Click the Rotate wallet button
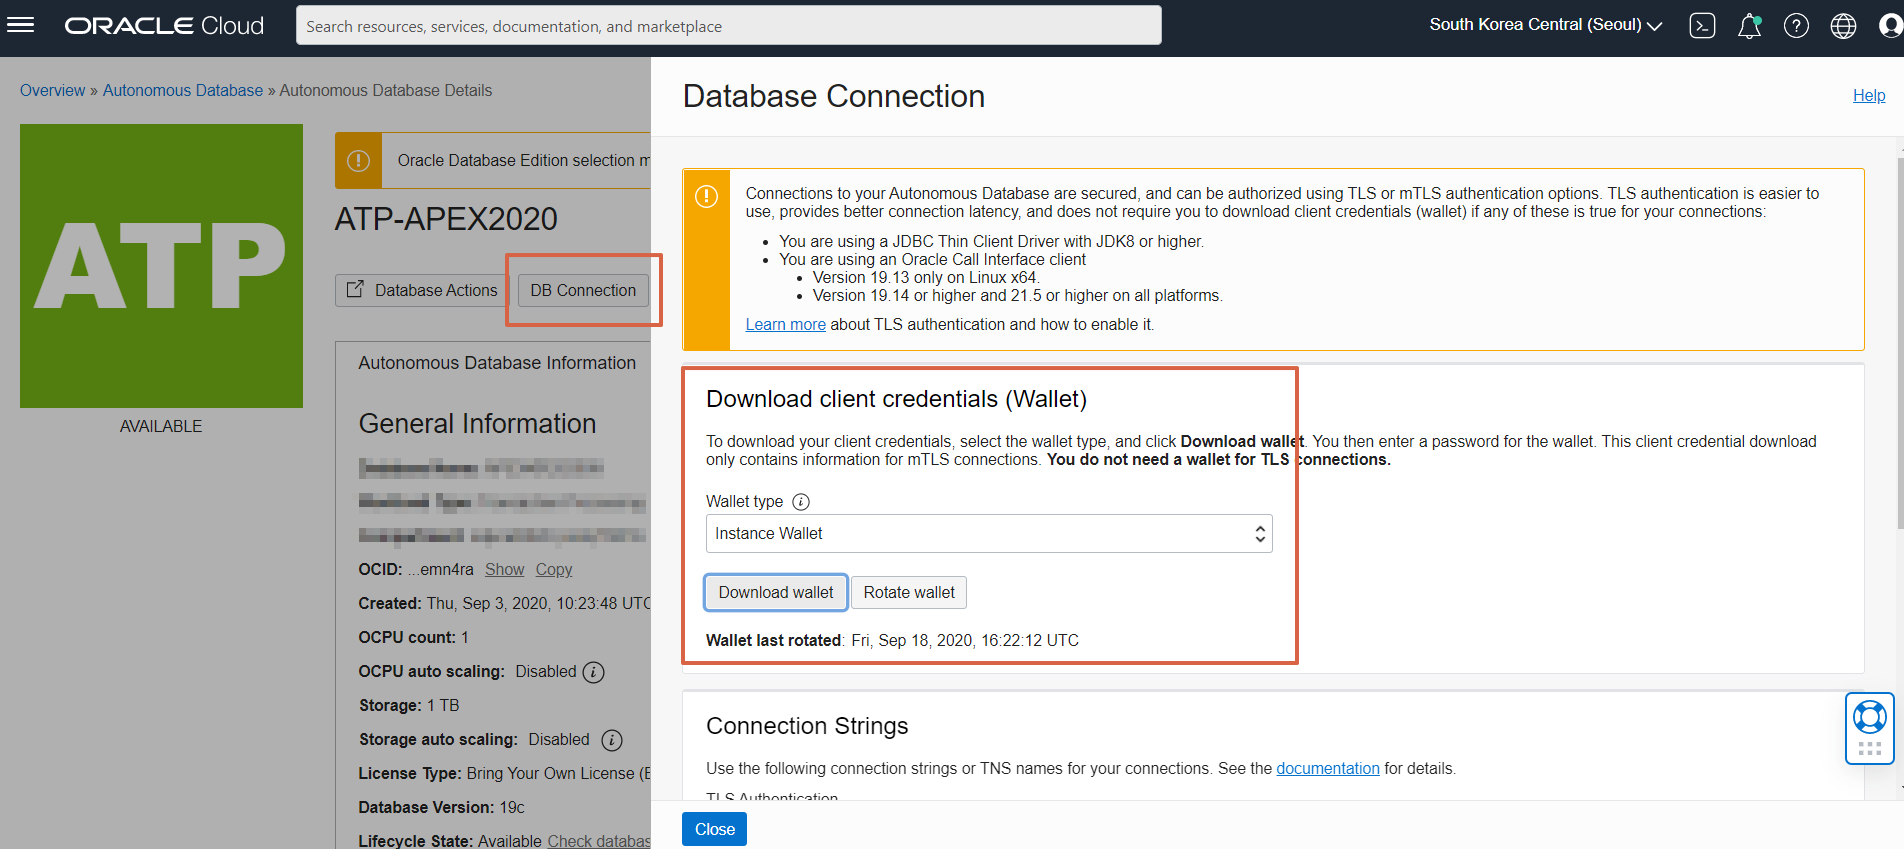Viewport: 1904px width, 849px height. point(909,593)
